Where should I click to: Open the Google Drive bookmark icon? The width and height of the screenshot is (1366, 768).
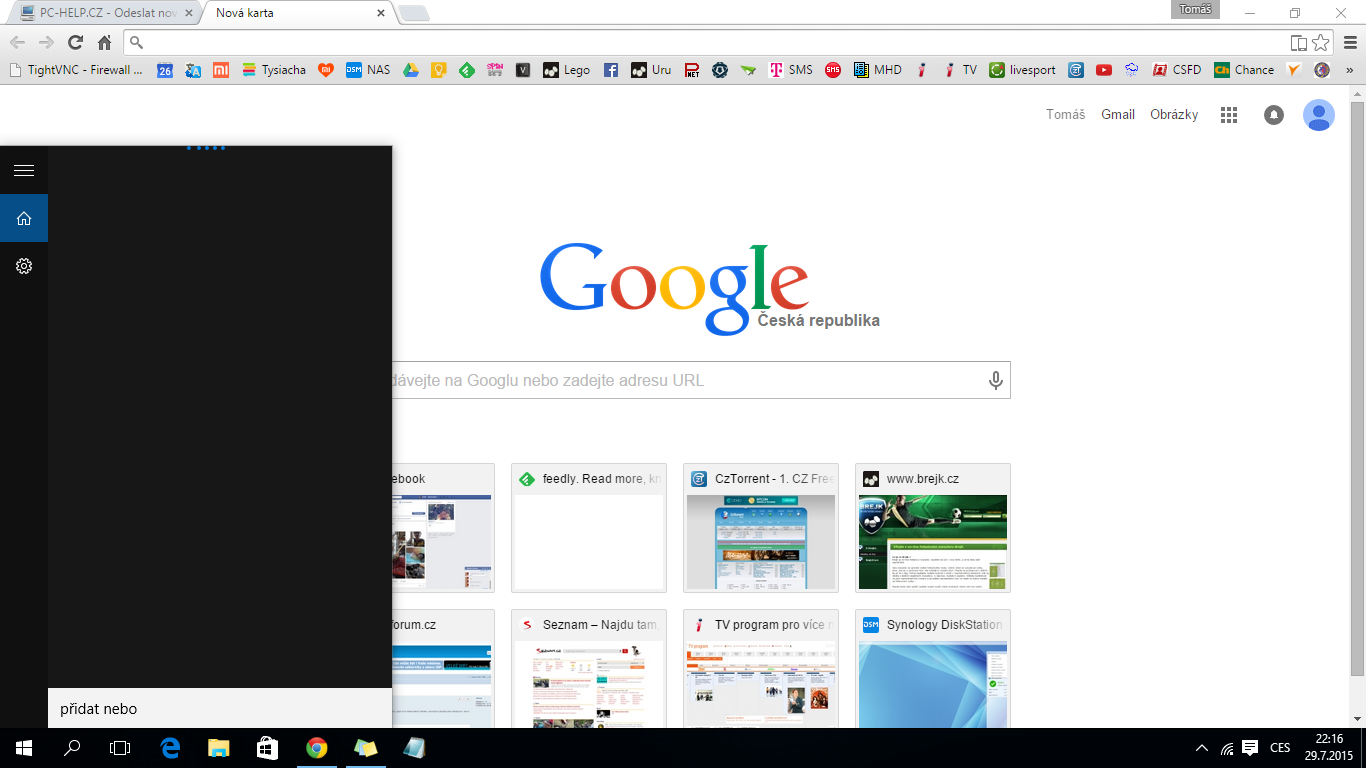[x=410, y=70]
